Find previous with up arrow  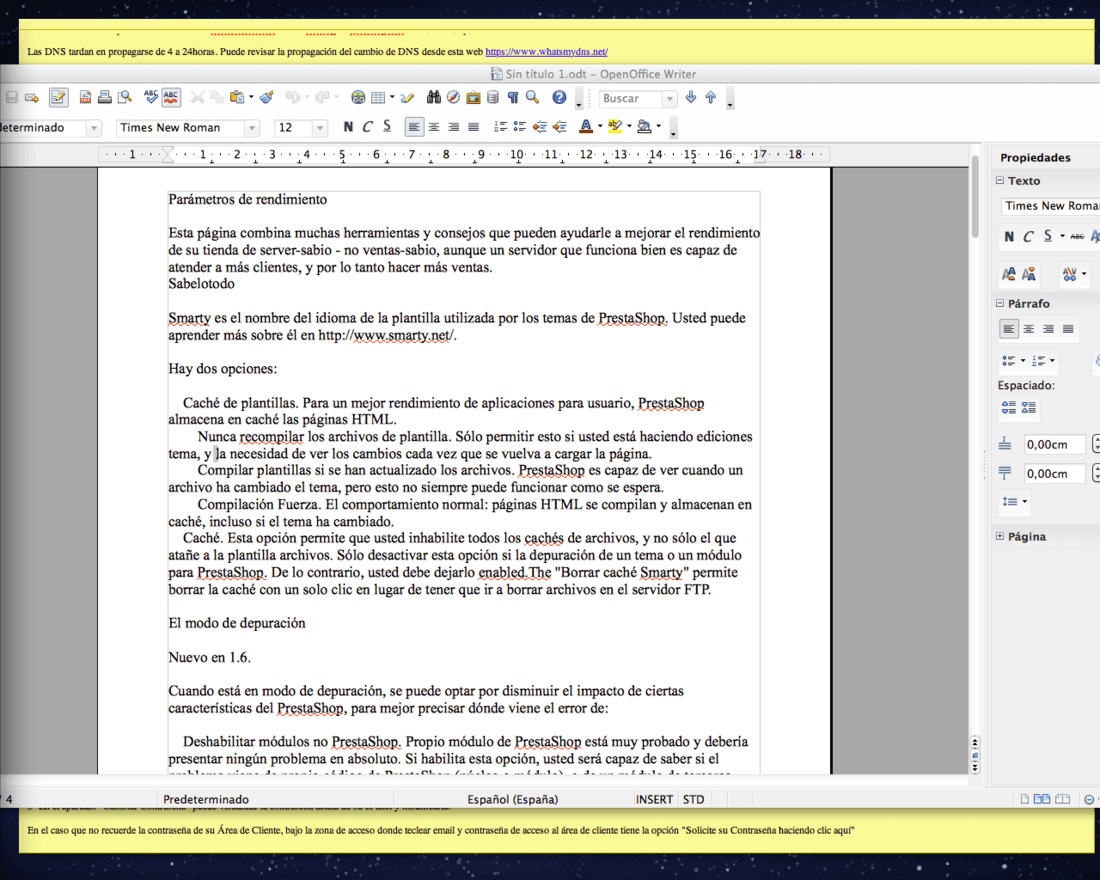711,98
